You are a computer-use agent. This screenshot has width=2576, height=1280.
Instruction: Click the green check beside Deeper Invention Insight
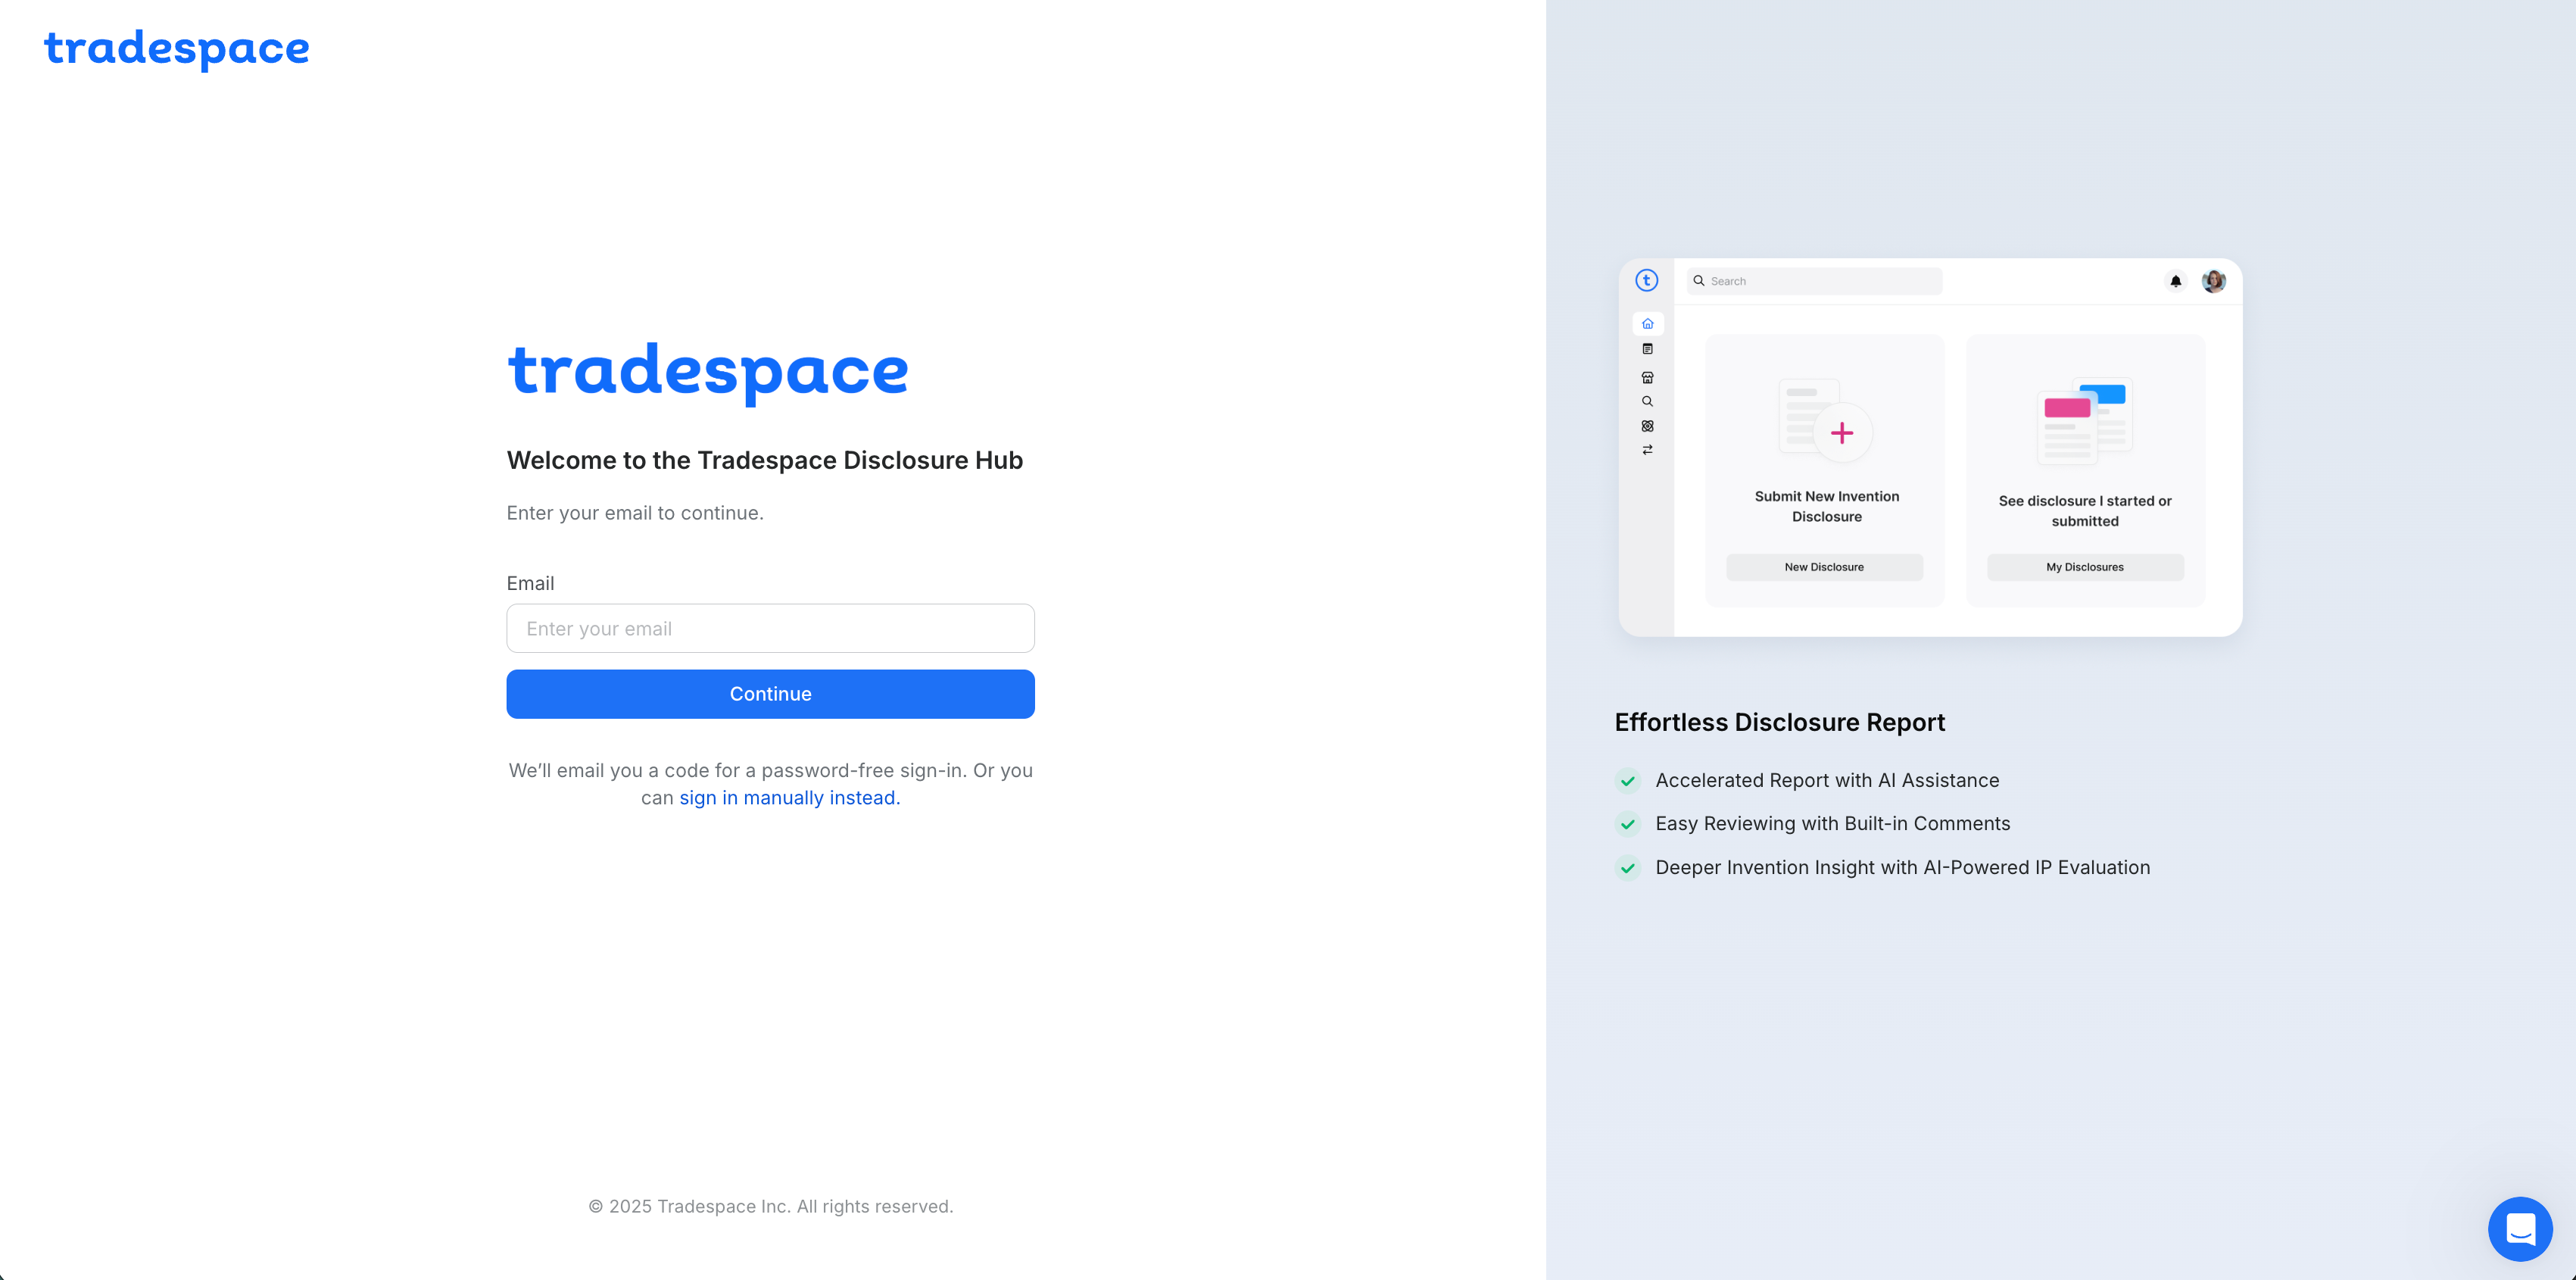pyautogui.click(x=1628, y=868)
